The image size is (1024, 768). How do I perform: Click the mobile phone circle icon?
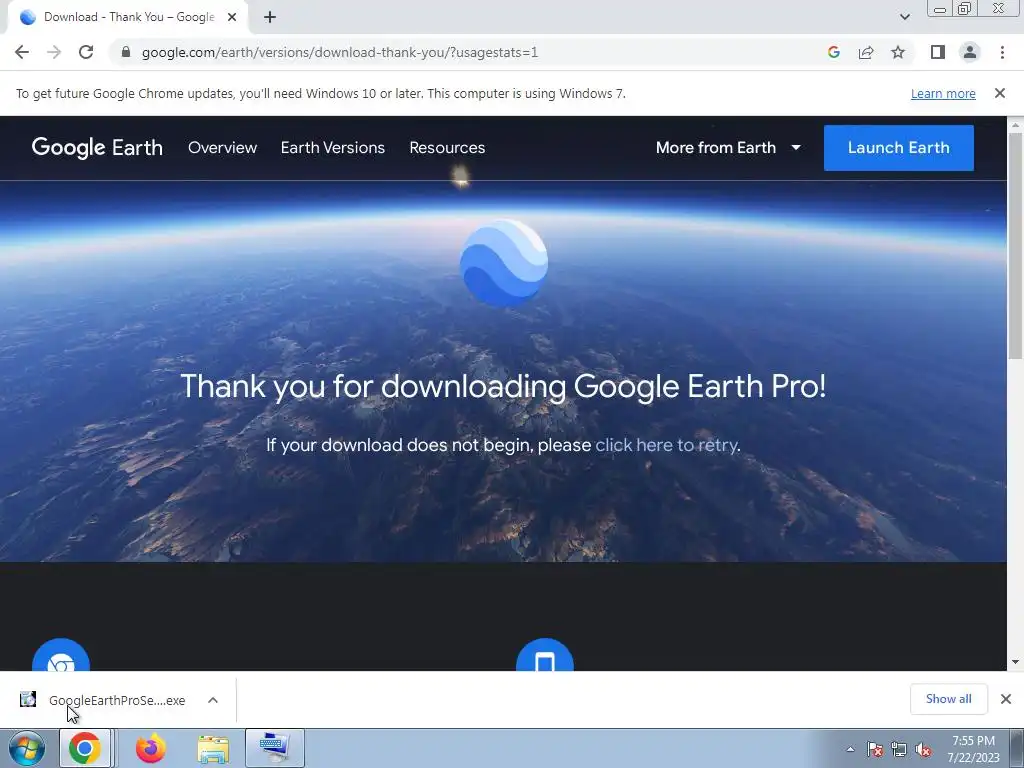point(545,656)
